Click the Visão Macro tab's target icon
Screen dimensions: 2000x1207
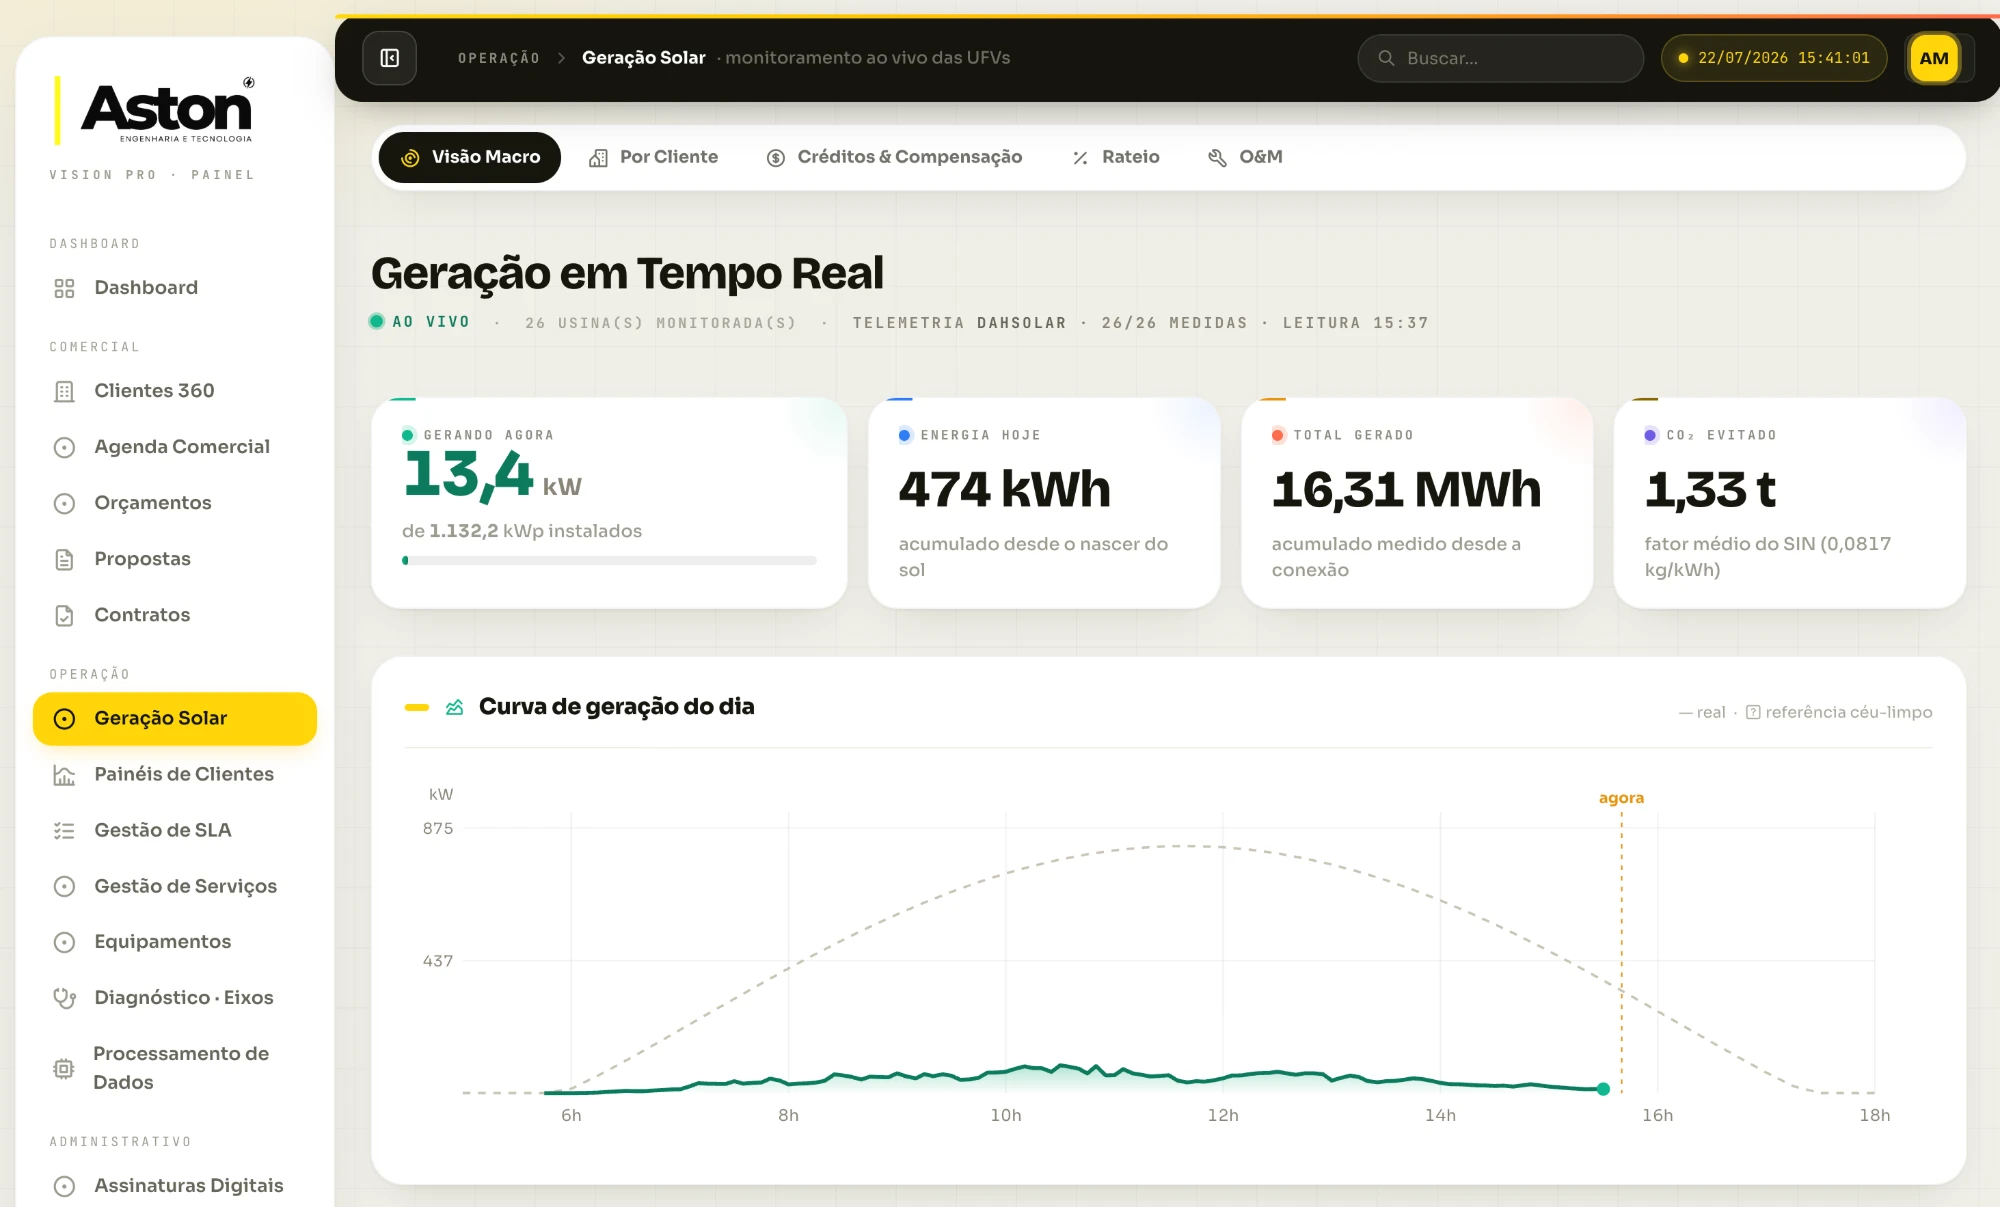tap(410, 157)
